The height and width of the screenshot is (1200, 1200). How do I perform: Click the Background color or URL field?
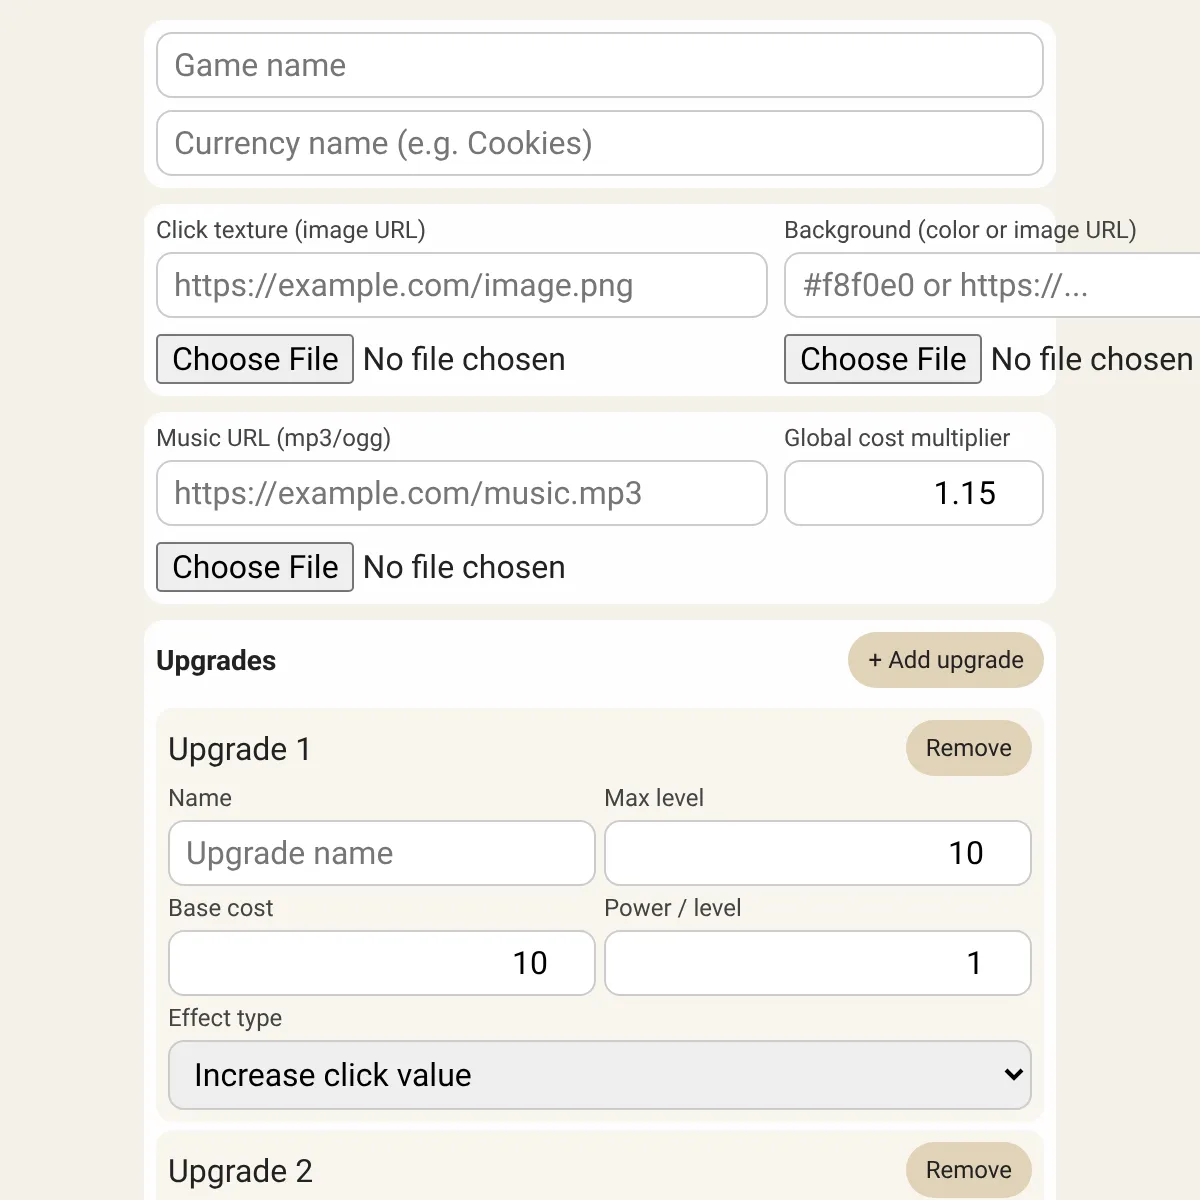[x=992, y=285]
